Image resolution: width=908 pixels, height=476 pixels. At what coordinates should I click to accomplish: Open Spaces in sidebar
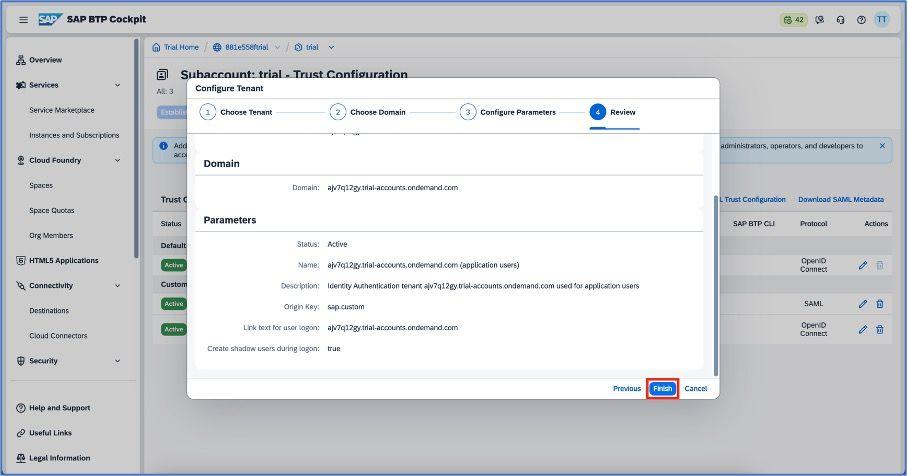pyautogui.click(x=41, y=185)
